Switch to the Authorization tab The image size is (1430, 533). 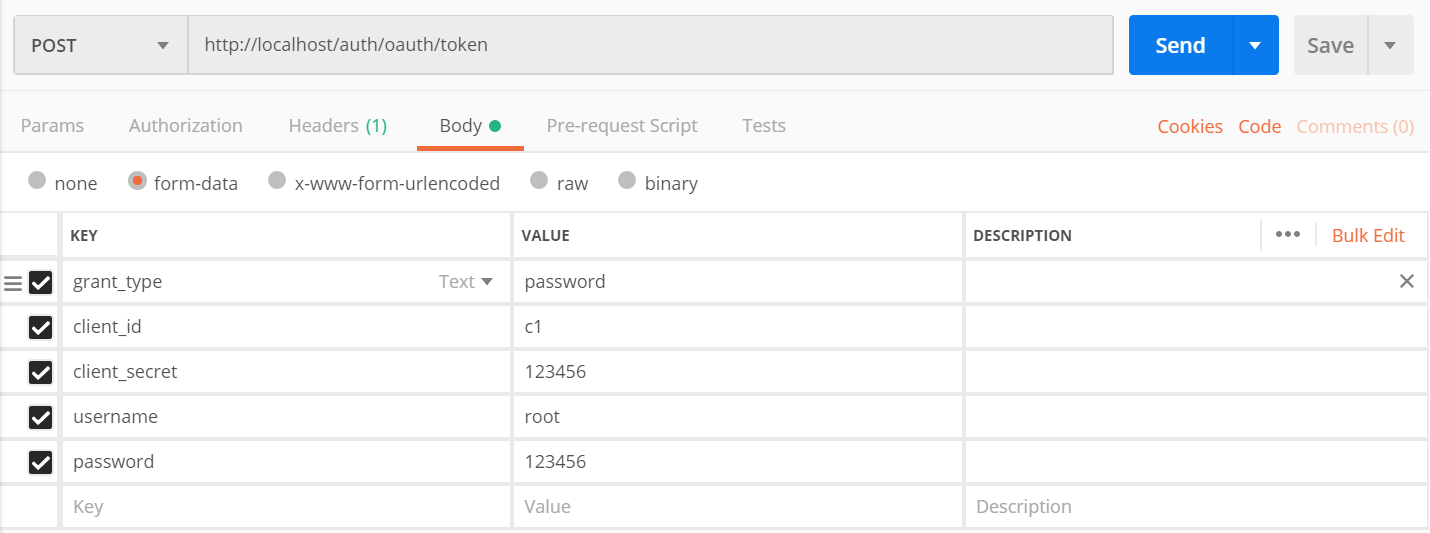click(186, 126)
